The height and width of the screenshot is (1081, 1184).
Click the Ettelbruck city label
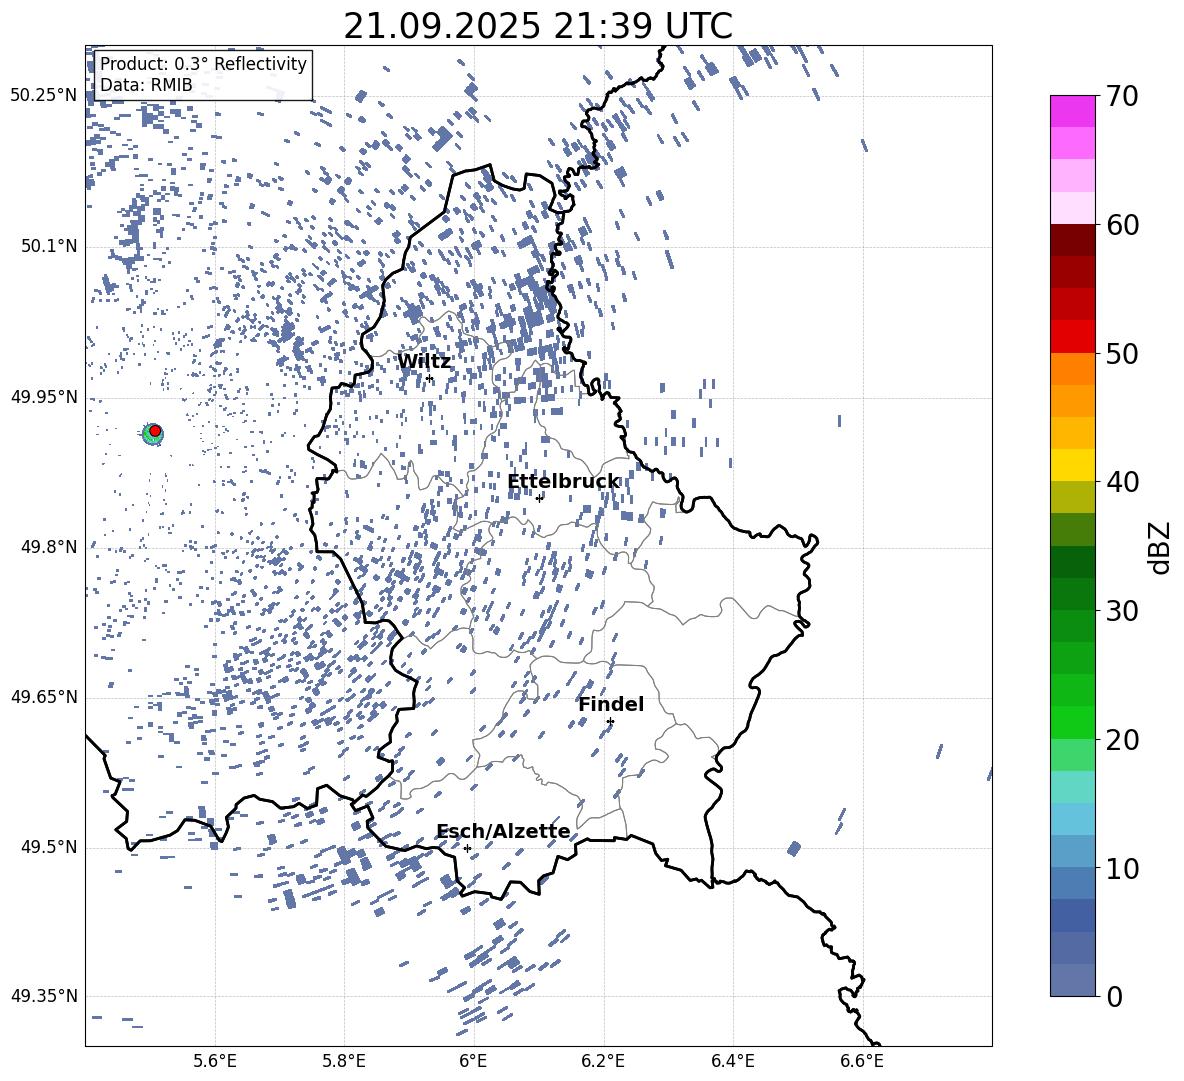click(563, 482)
